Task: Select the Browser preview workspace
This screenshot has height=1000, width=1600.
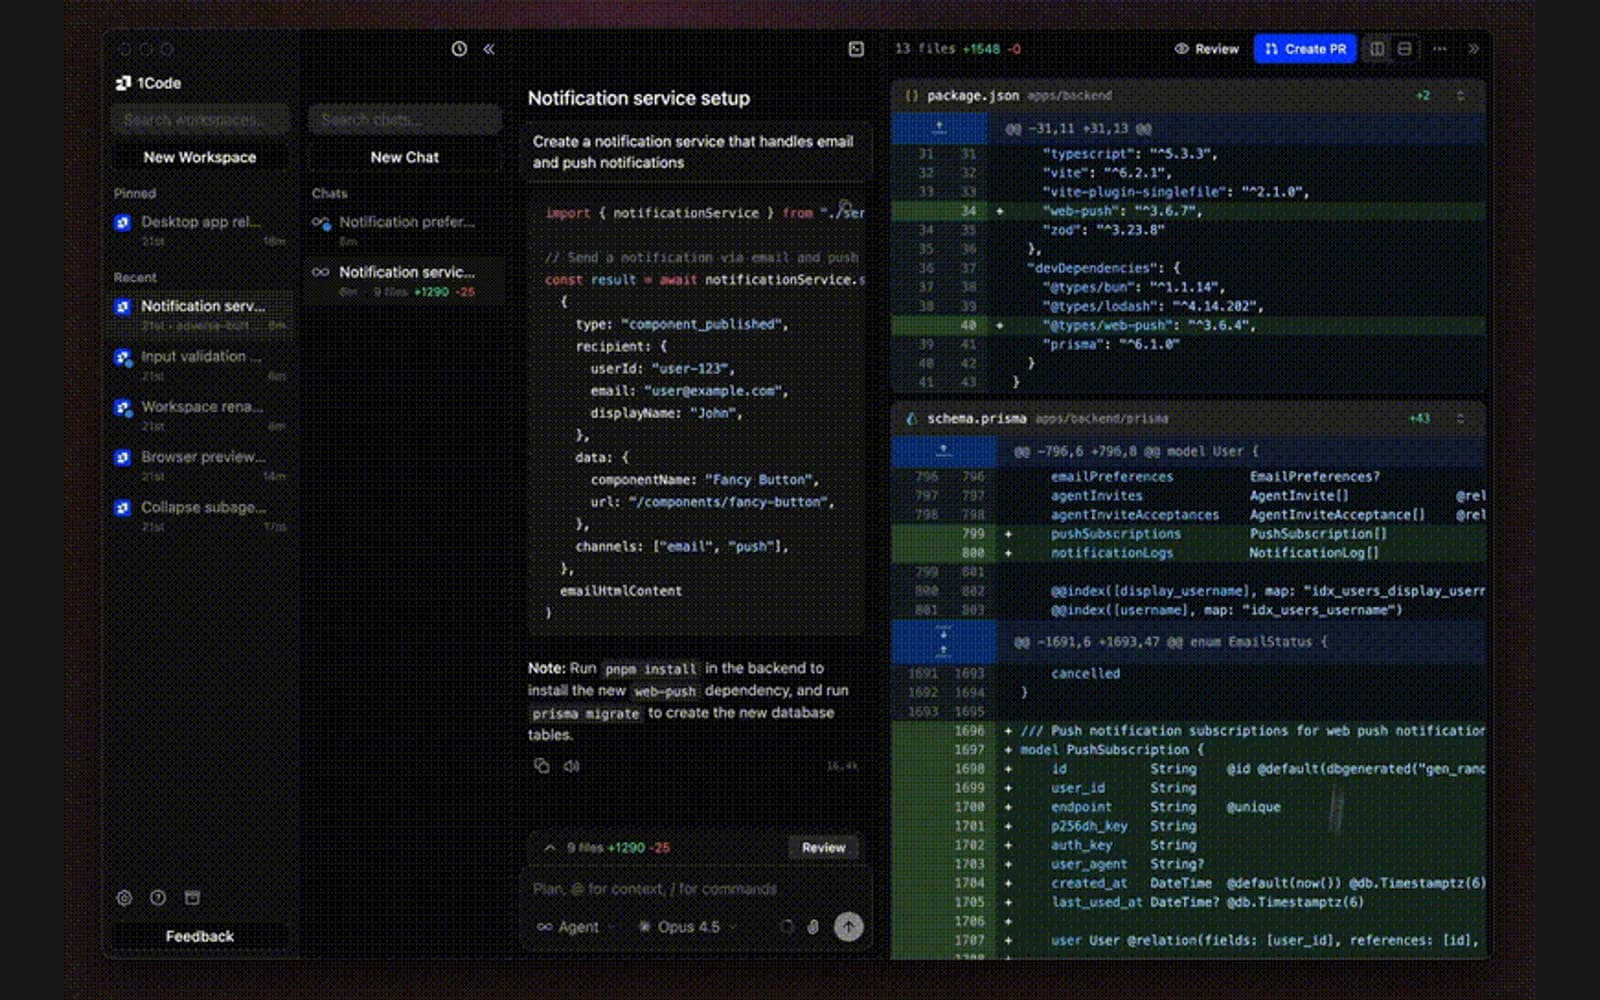Action: (x=200, y=465)
